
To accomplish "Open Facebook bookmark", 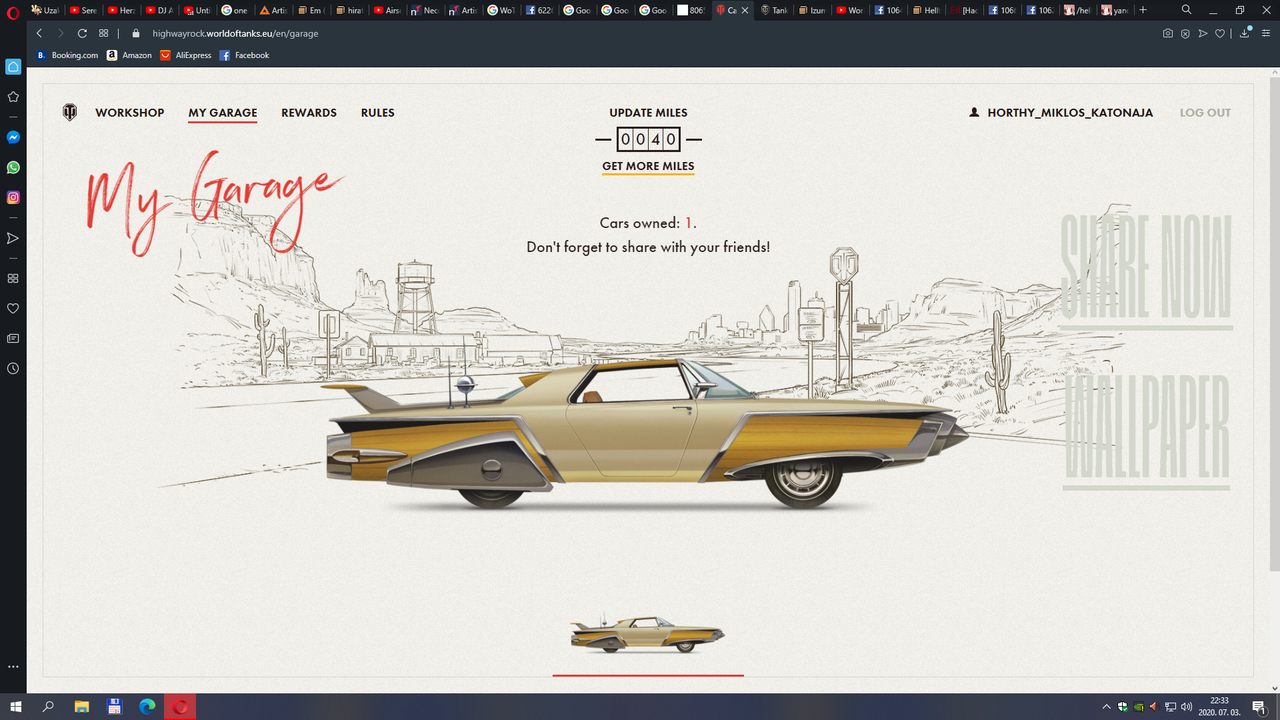I will 244,55.
